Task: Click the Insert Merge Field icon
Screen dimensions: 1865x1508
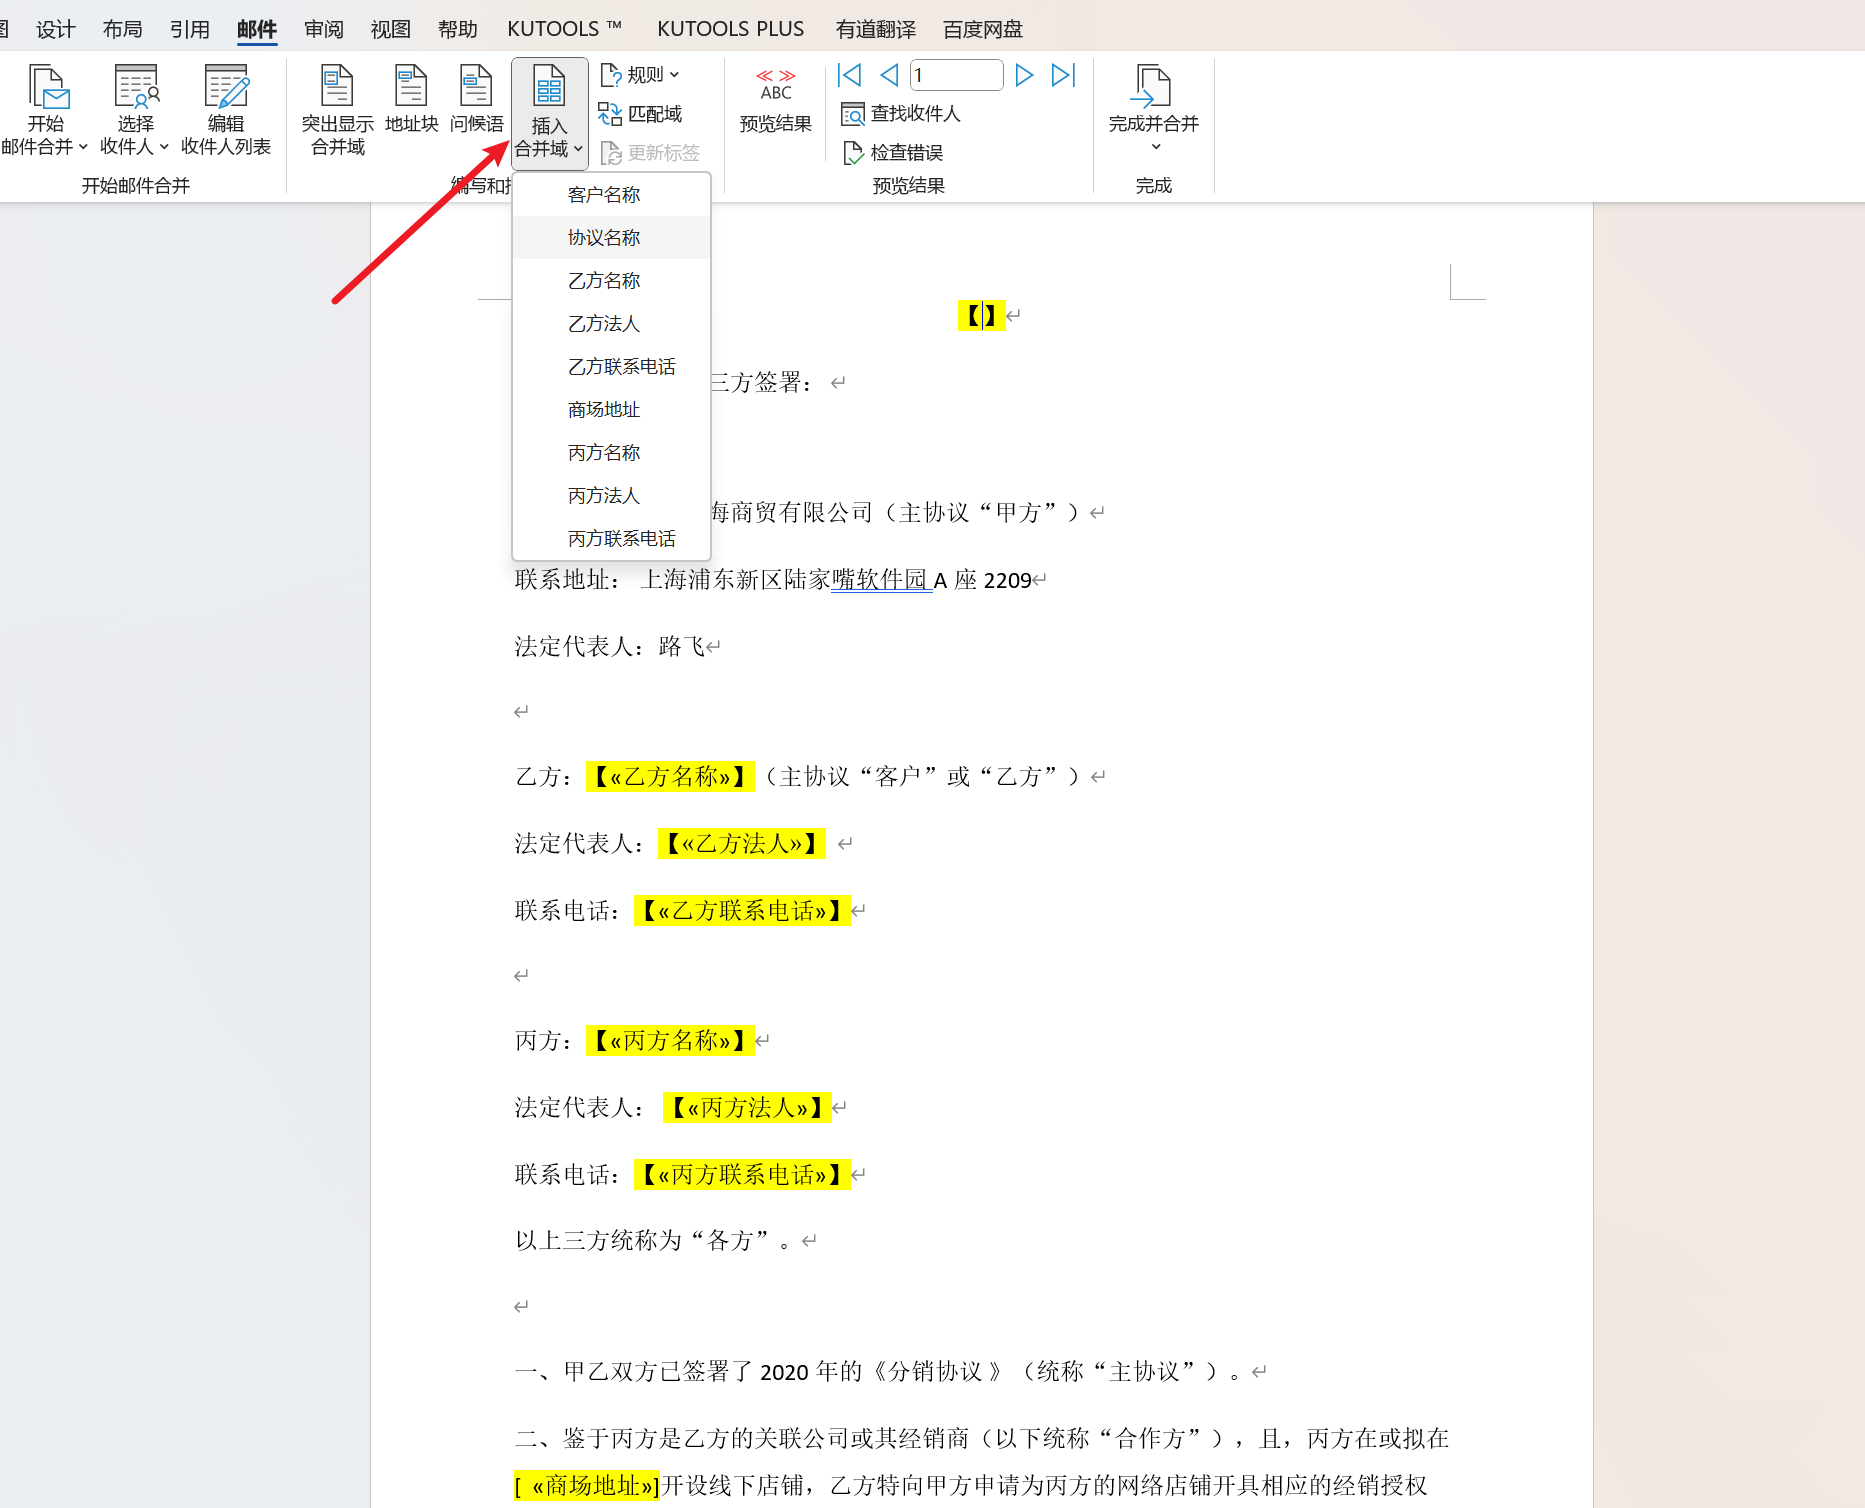Action: click(x=549, y=86)
